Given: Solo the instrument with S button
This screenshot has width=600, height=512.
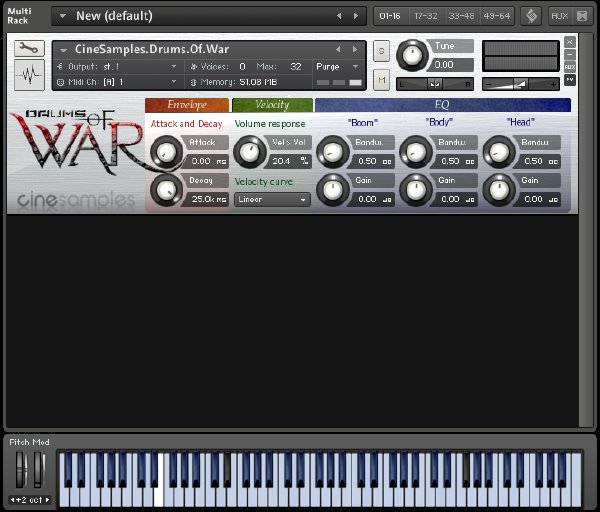Looking at the screenshot, I should [381, 51].
